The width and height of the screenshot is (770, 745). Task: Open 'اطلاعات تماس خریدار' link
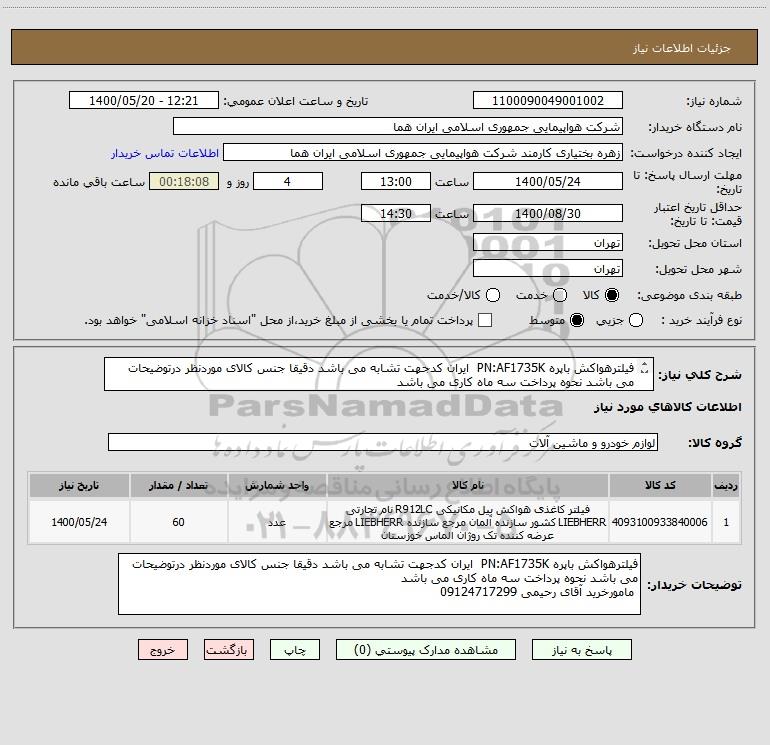coord(165,153)
